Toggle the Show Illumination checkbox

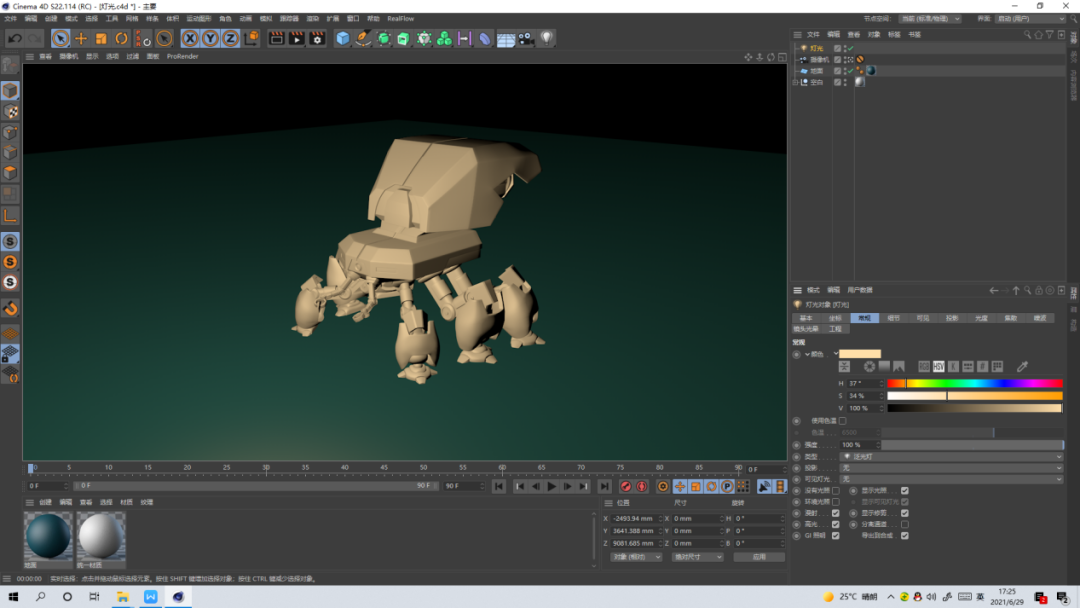[x=904, y=491]
